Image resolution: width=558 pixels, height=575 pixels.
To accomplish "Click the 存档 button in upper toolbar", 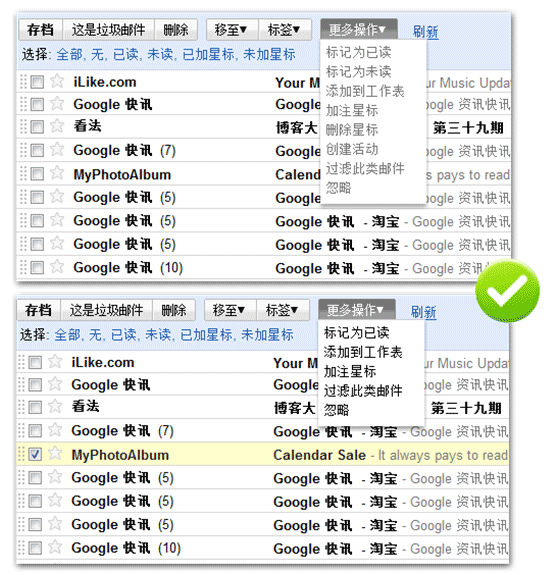I will click(x=41, y=30).
